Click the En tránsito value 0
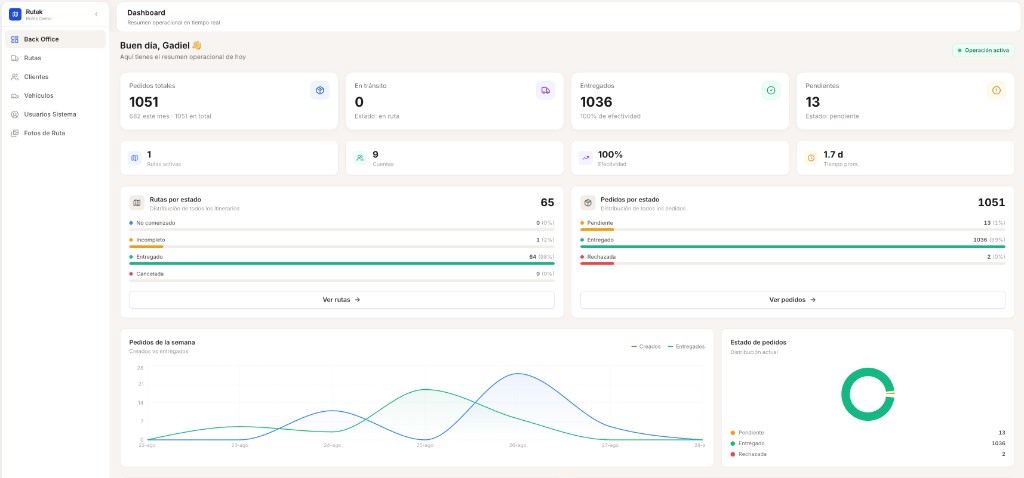The image size is (1024, 478). (359, 102)
